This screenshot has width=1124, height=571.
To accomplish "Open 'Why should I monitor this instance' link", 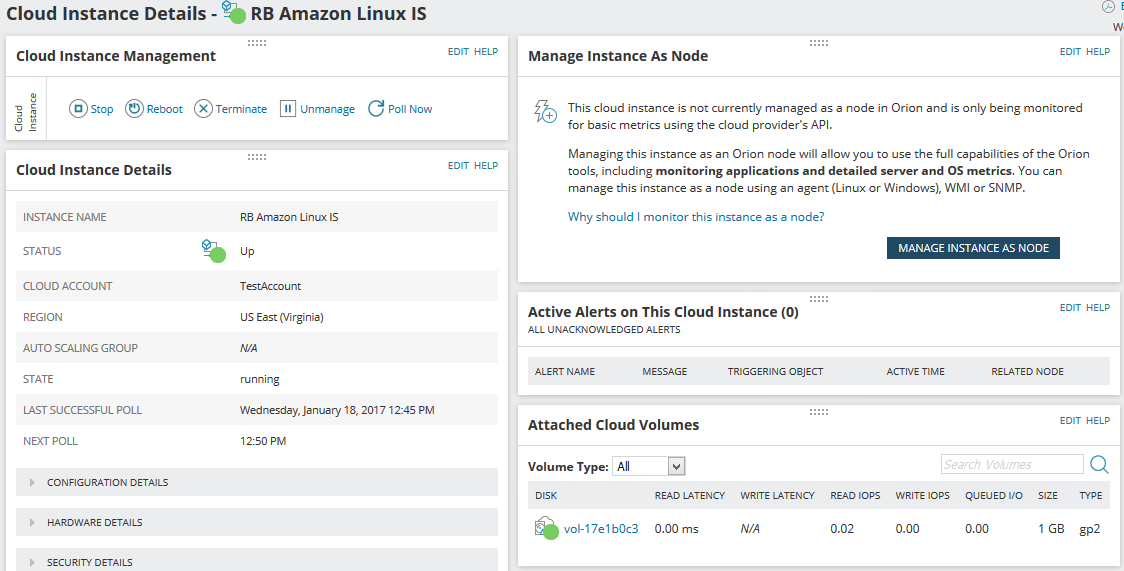I will tap(696, 217).
